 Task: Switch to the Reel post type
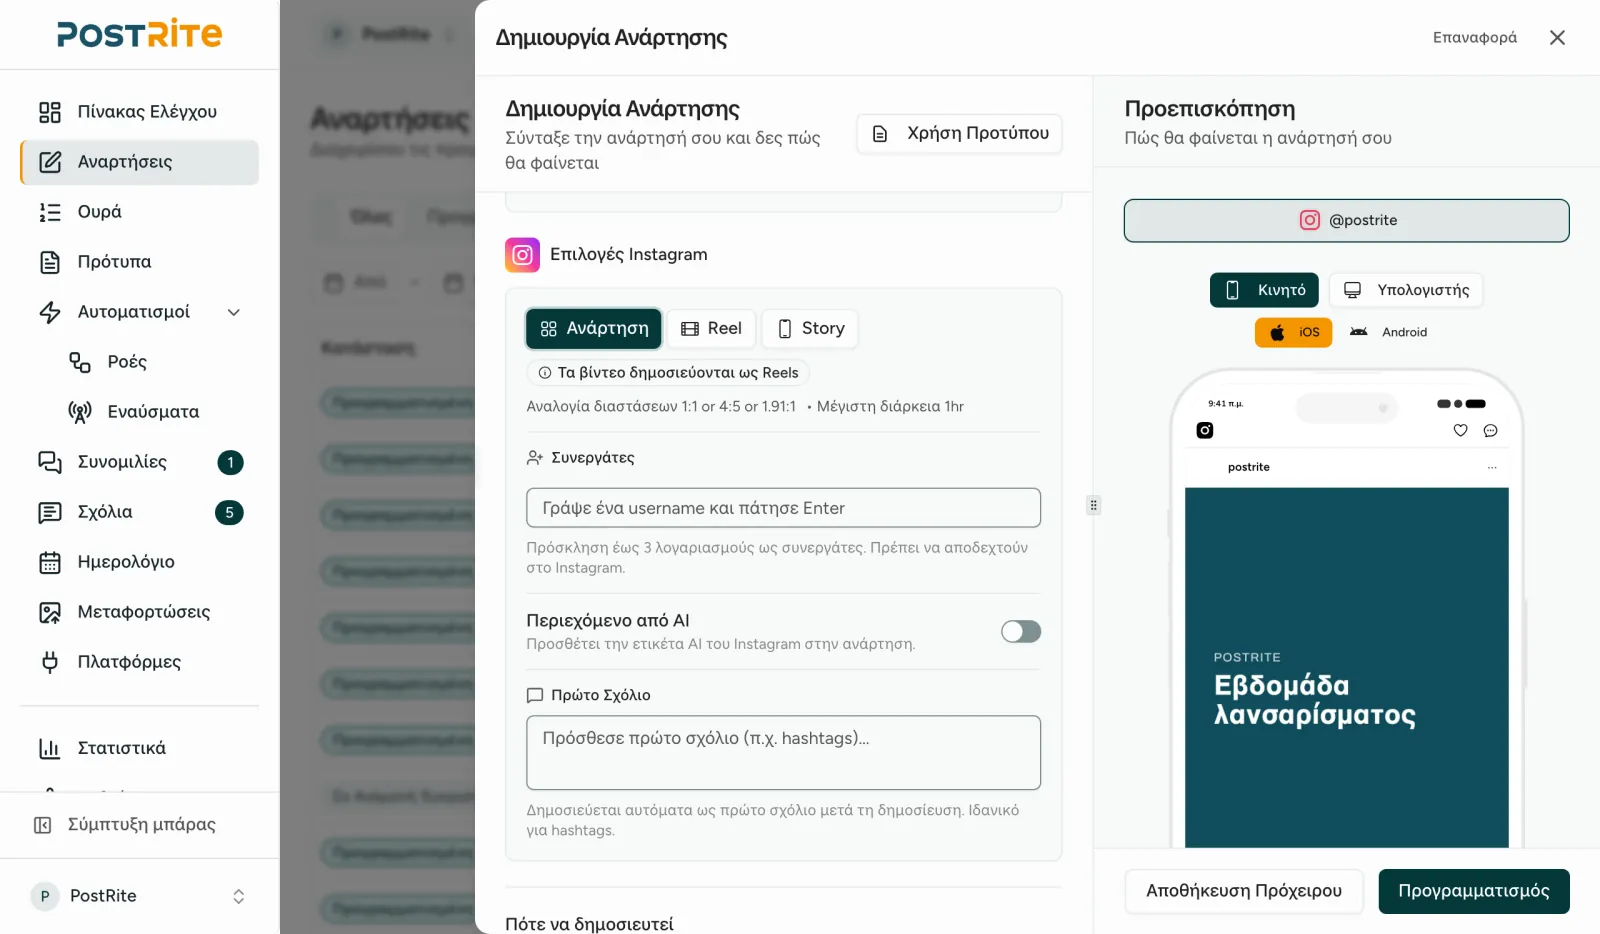711,328
